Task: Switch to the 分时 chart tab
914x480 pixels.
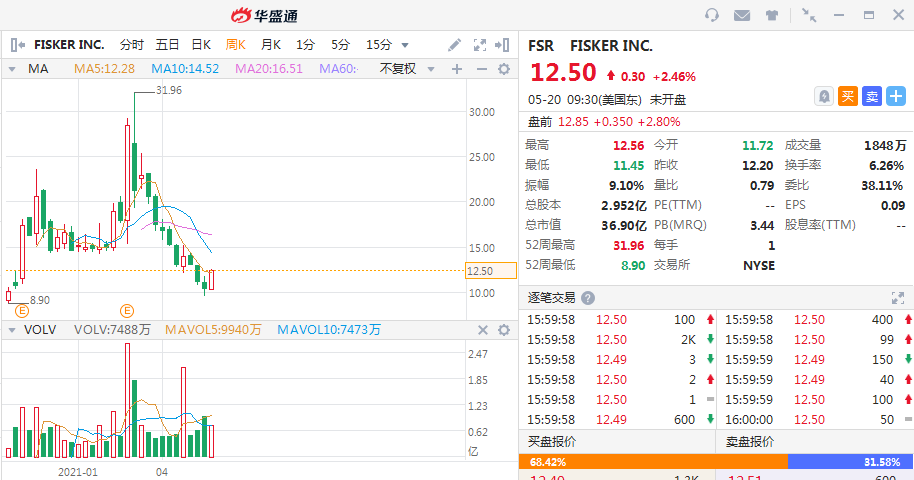Action: coord(132,45)
